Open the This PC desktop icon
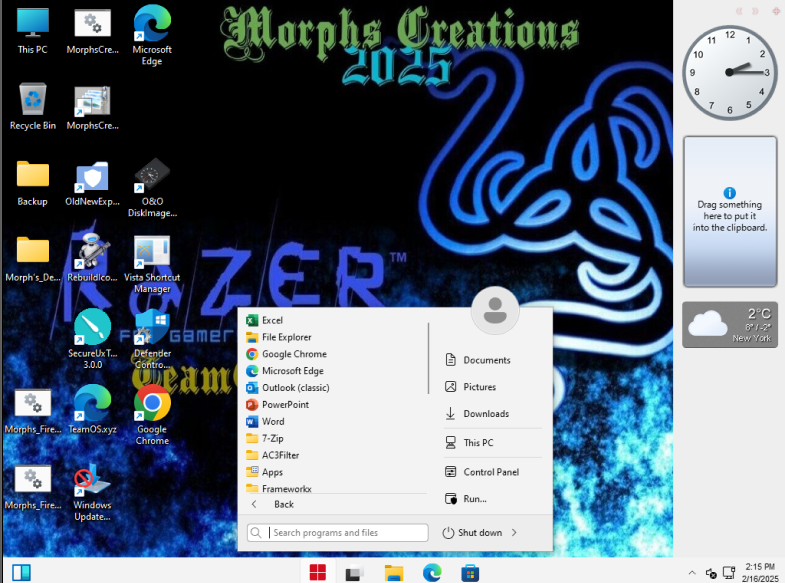Screen dimensions: 785x583 pos(33,32)
